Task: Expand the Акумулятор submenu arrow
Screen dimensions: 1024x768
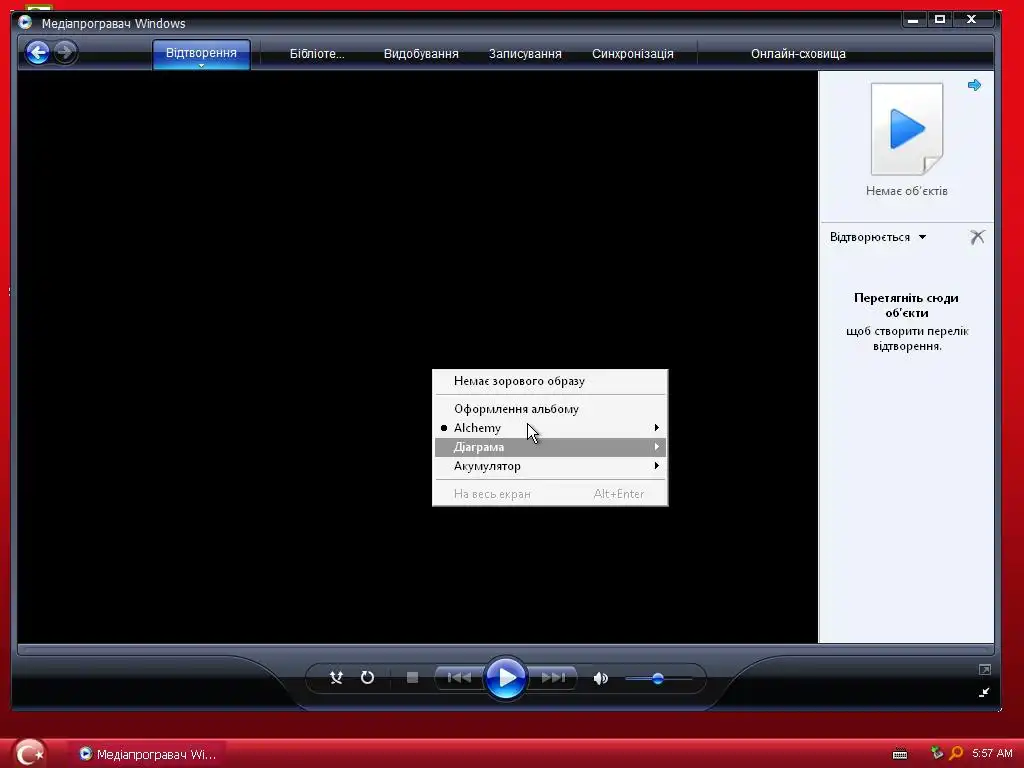Action: pyautogui.click(x=656, y=466)
